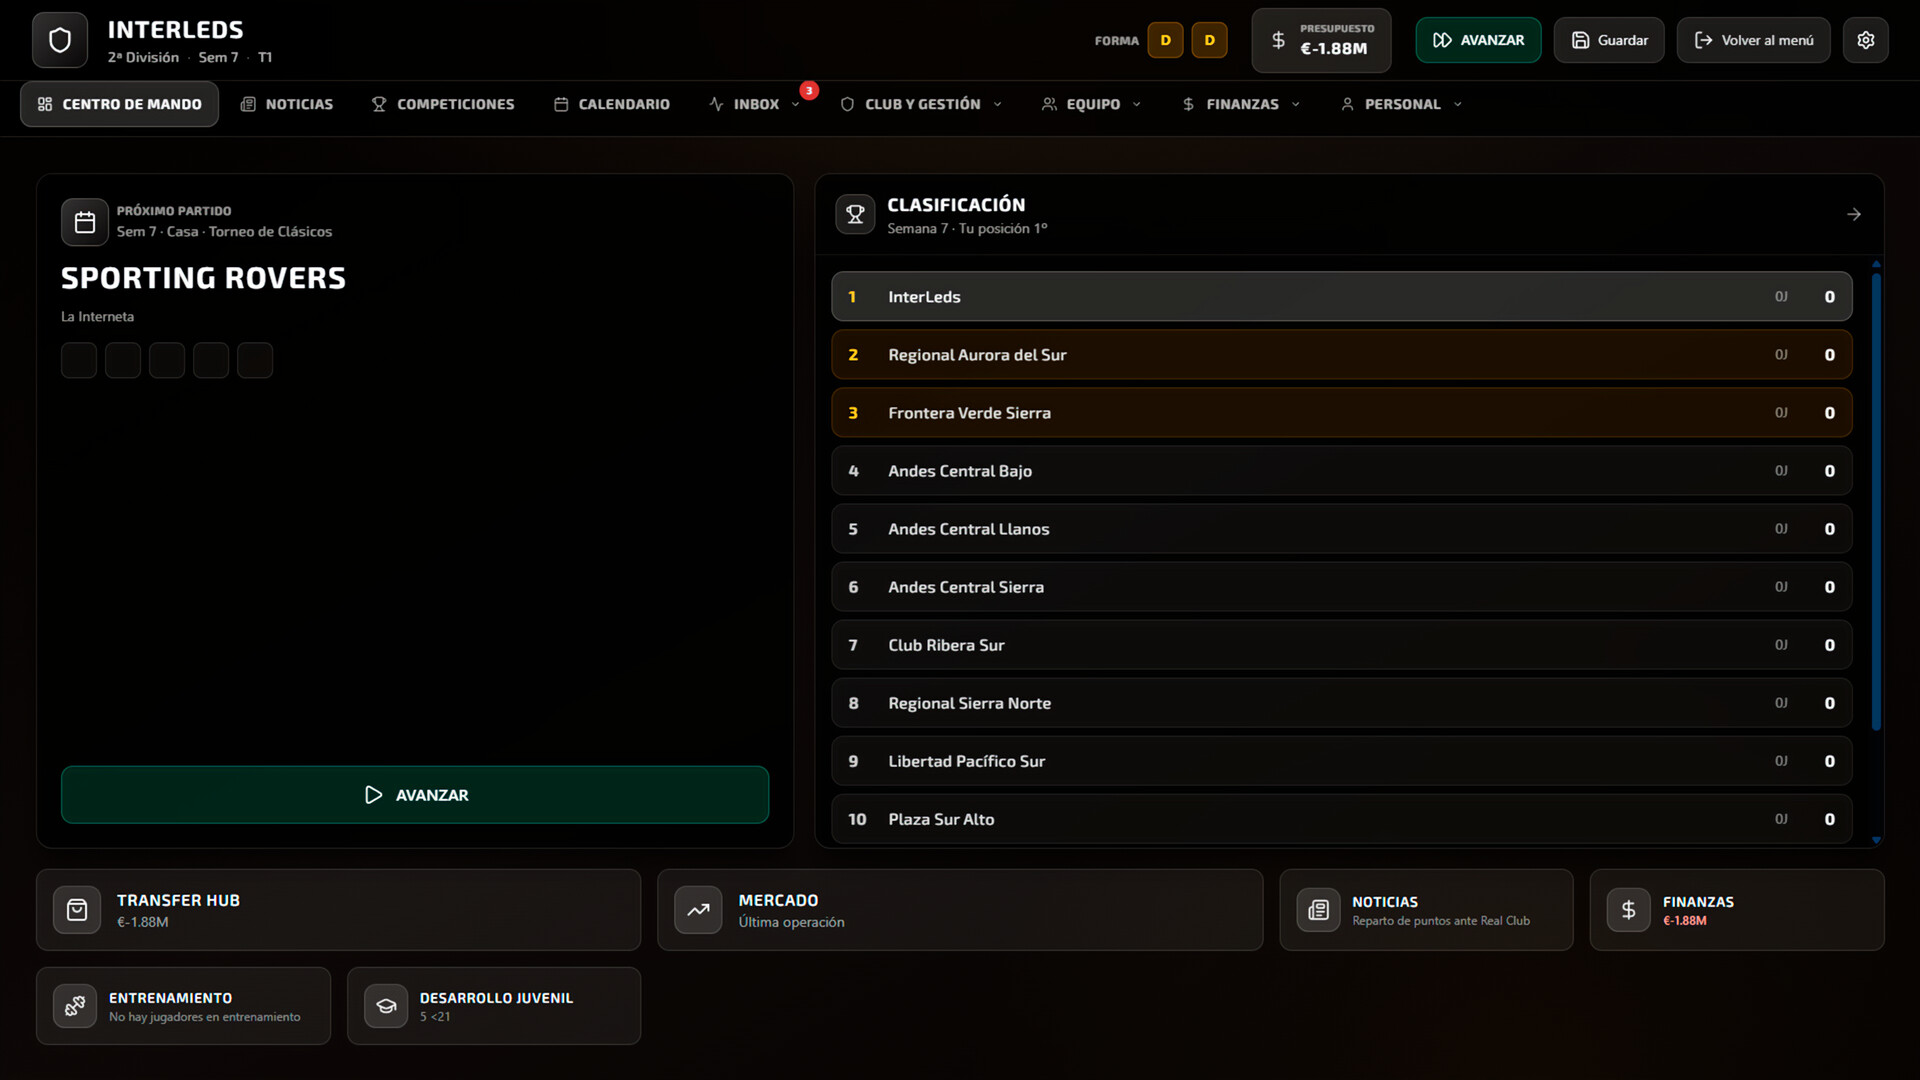This screenshot has height=1080, width=1920.
Task: Click the Noticias newspaper icon card
Action: [x=1318, y=910]
